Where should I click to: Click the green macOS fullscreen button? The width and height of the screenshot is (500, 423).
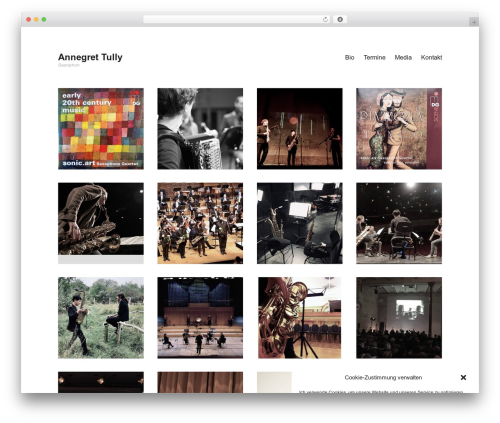[x=44, y=19]
